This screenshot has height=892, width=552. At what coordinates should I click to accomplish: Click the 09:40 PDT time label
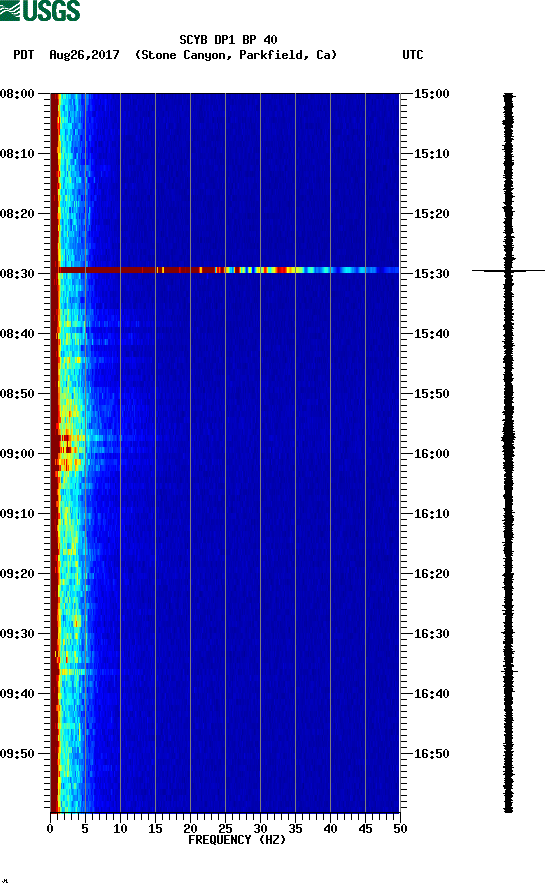(x=17, y=694)
